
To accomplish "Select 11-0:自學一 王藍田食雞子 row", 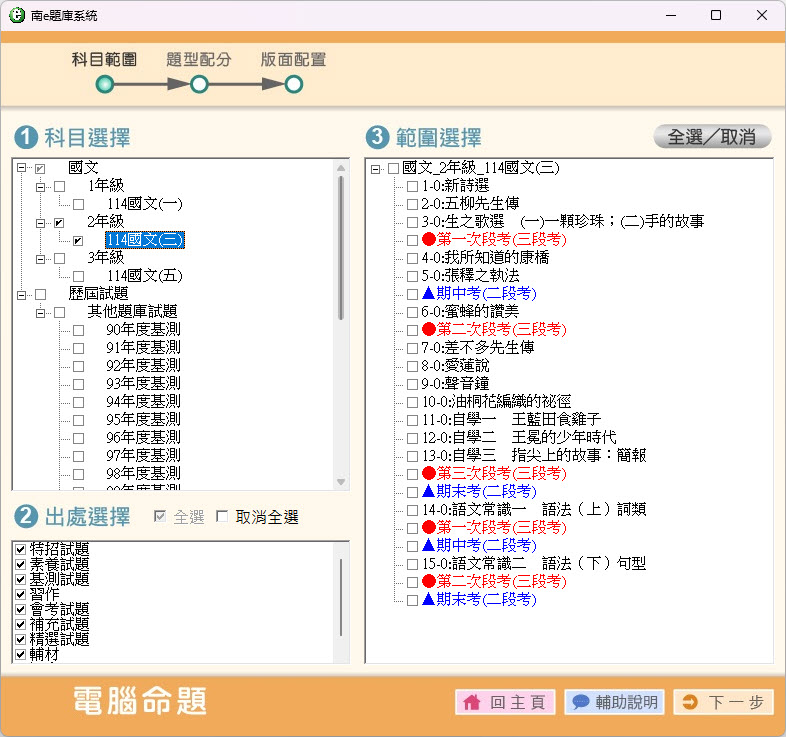I will (x=511, y=420).
